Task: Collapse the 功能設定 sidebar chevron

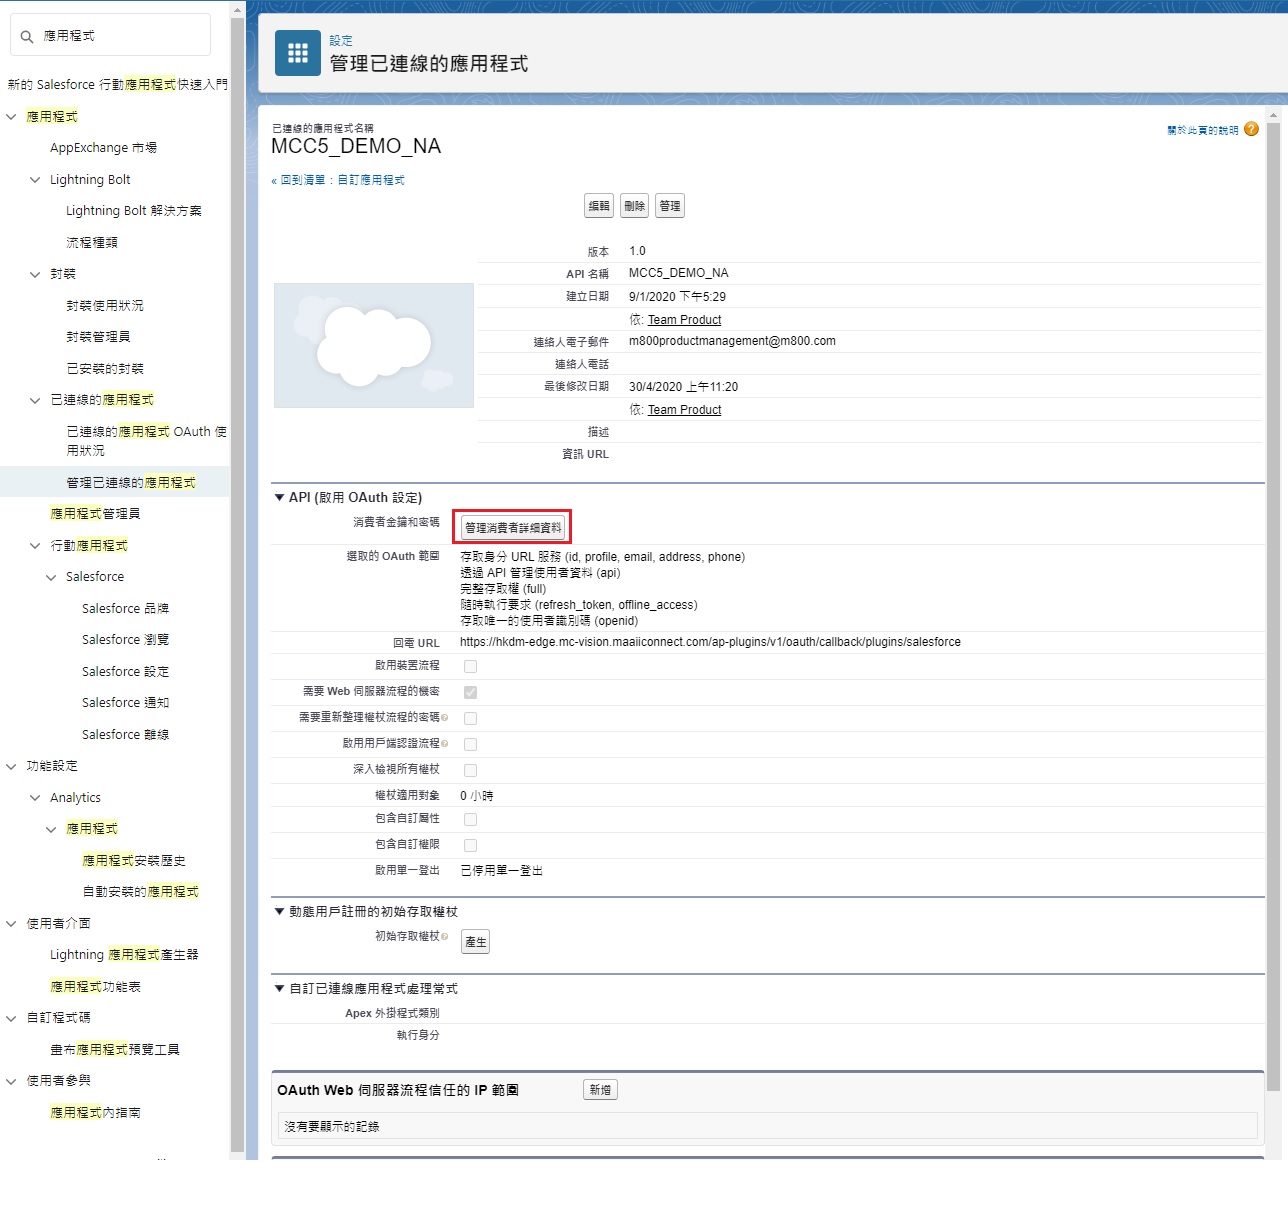Action: (x=11, y=766)
